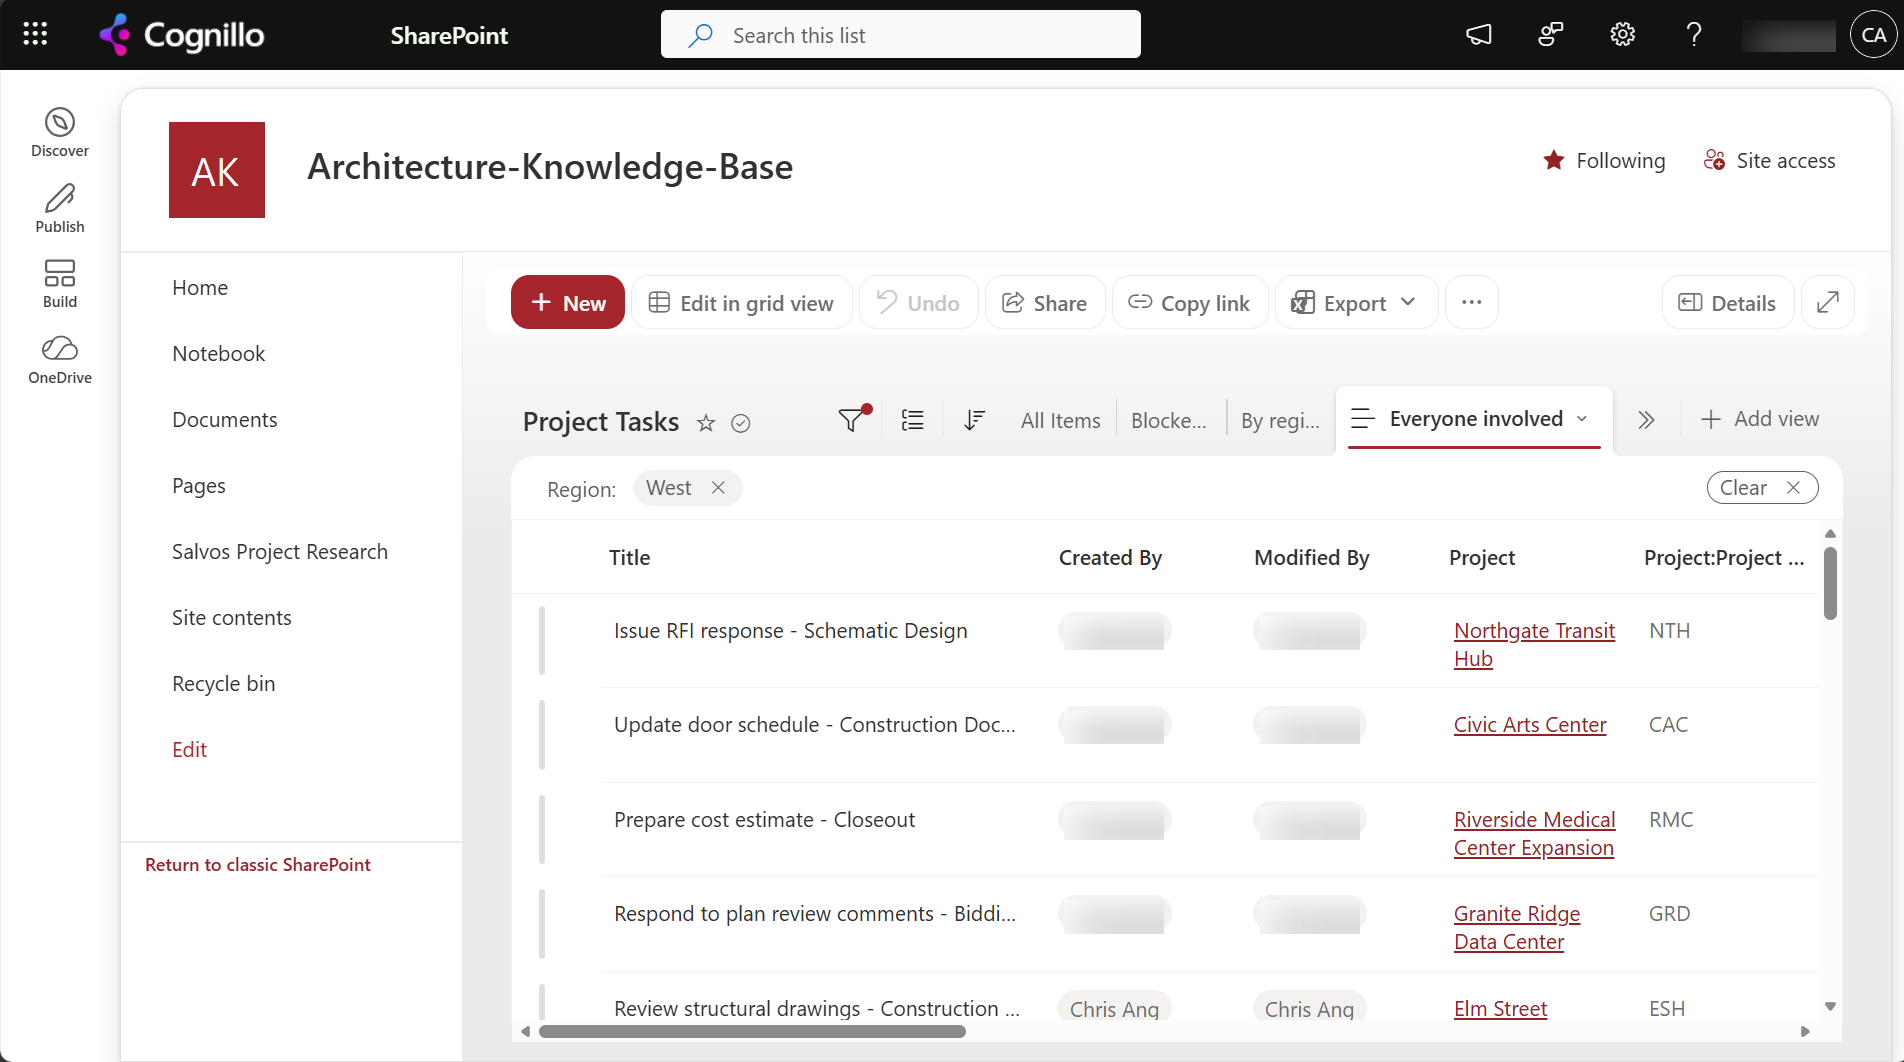This screenshot has height=1062, width=1904.
Task: Click the Share toolbar button
Action: click(x=1045, y=302)
